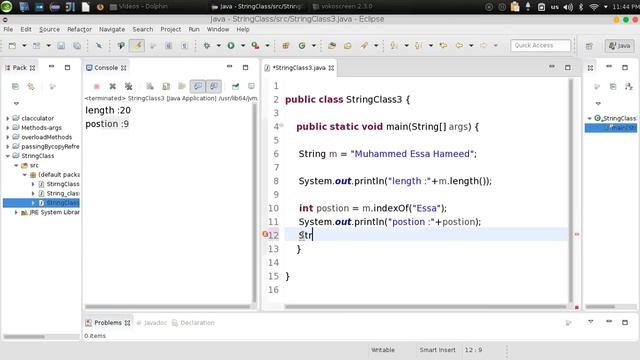The width and height of the screenshot is (640, 360).
Task: Click the New Java Package toolbar icon
Action: [286, 46]
